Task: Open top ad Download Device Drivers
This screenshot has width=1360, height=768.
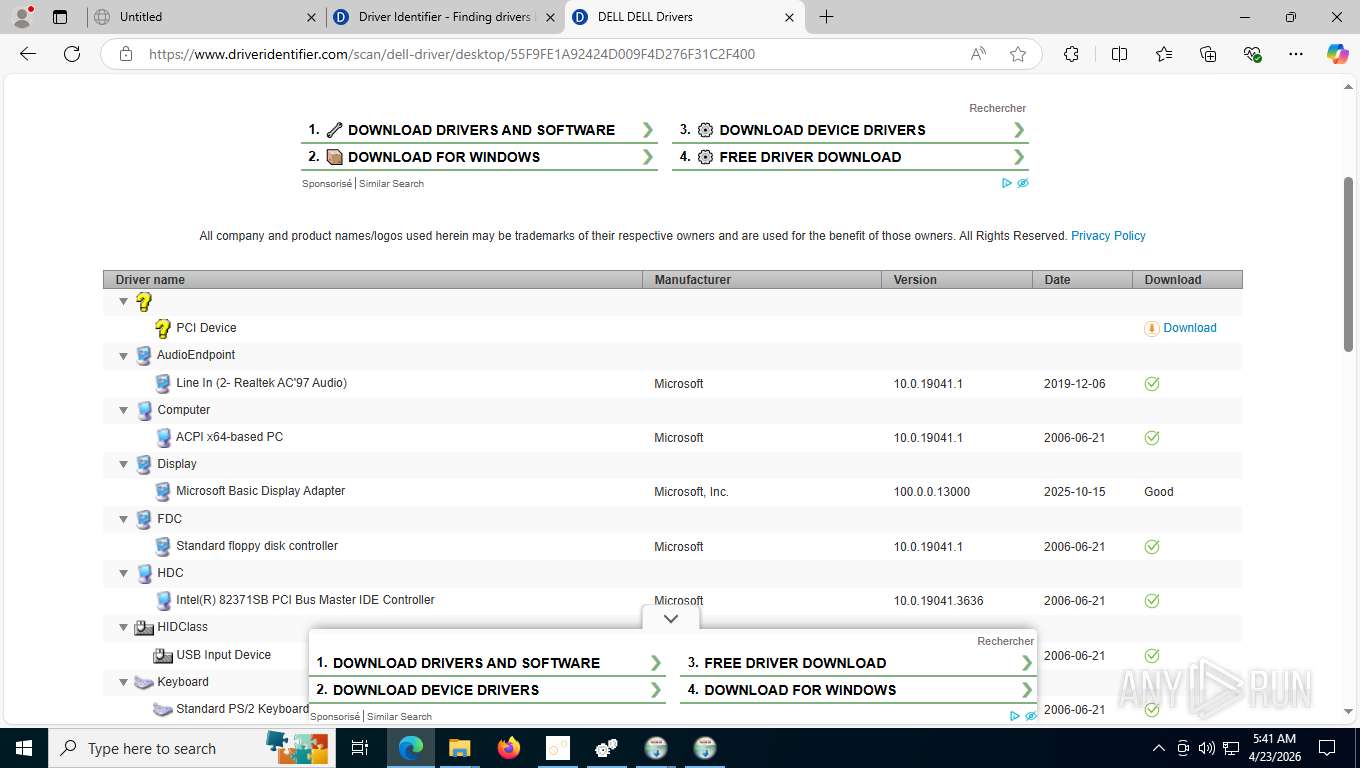Action: tap(850, 130)
